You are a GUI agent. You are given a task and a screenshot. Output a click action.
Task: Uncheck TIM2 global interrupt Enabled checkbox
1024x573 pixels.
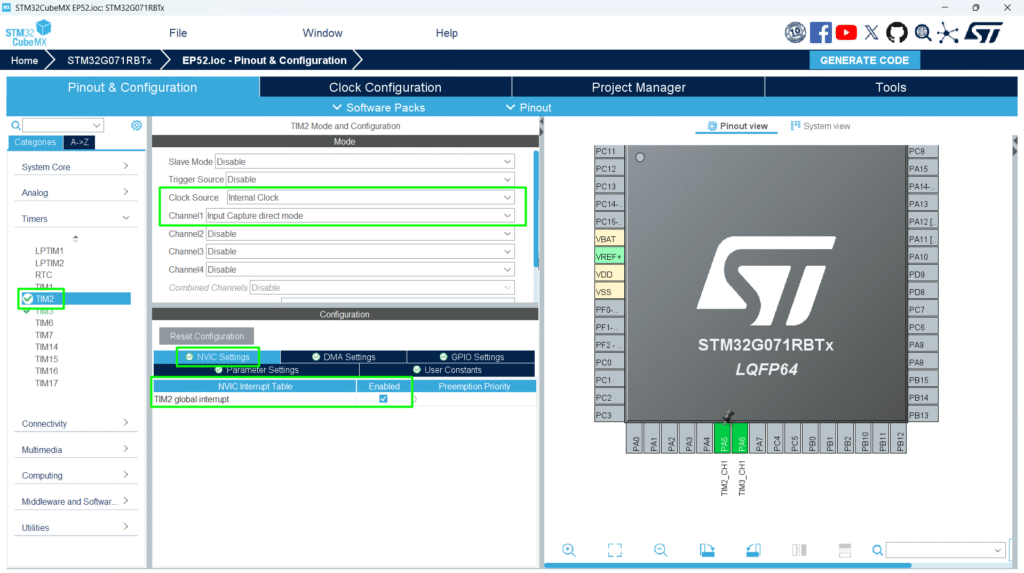point(383,399)
